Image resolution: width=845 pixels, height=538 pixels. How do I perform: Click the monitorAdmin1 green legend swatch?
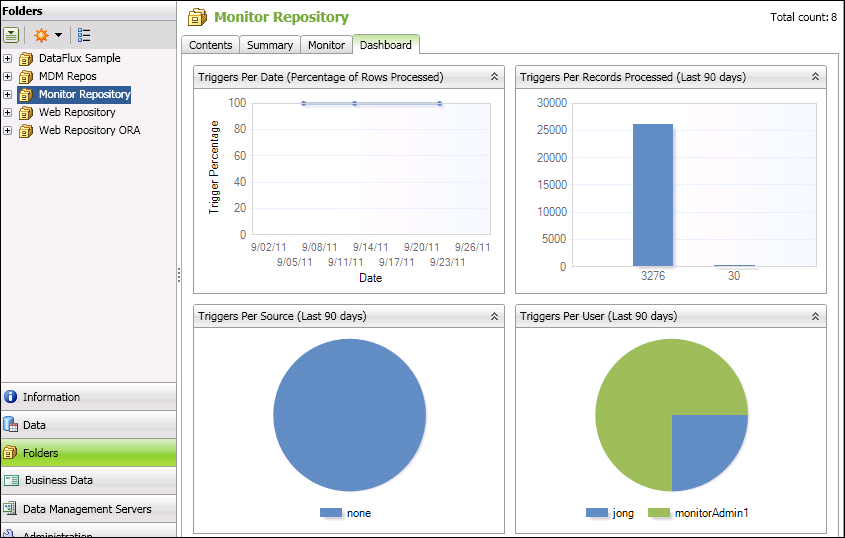tap(659, 513)
